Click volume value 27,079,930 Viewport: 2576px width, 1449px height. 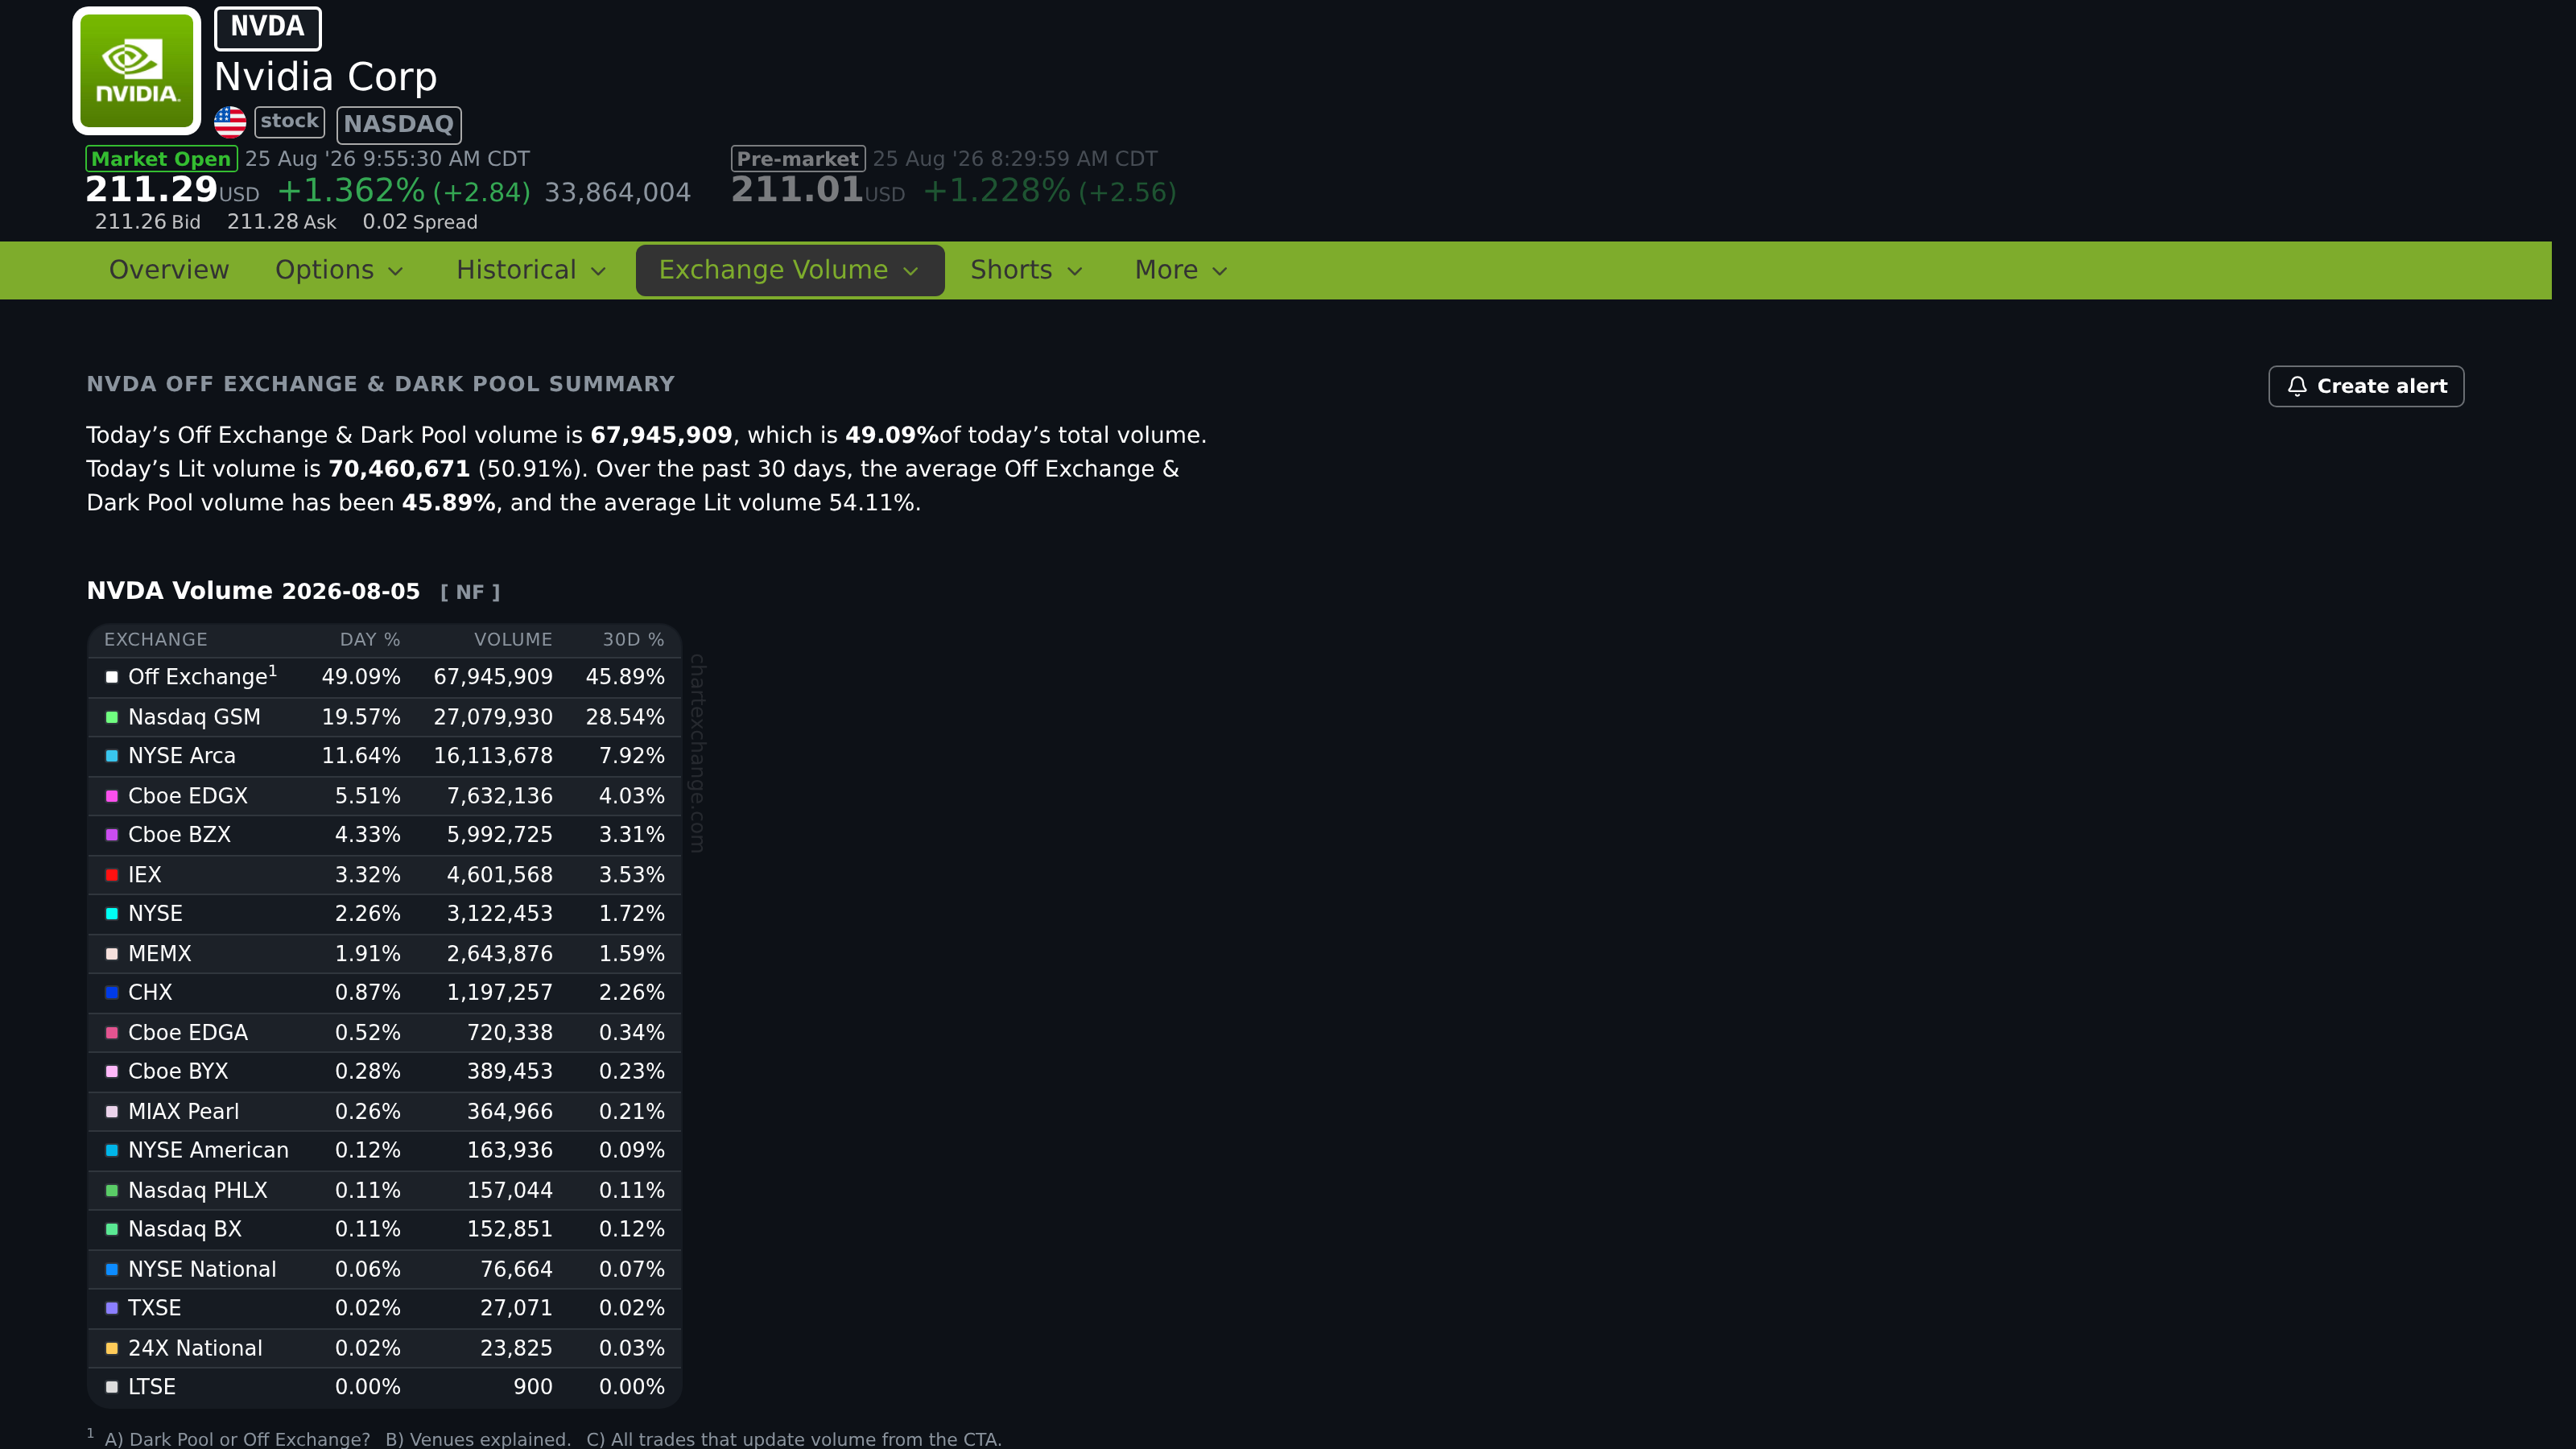click(493, 717)
